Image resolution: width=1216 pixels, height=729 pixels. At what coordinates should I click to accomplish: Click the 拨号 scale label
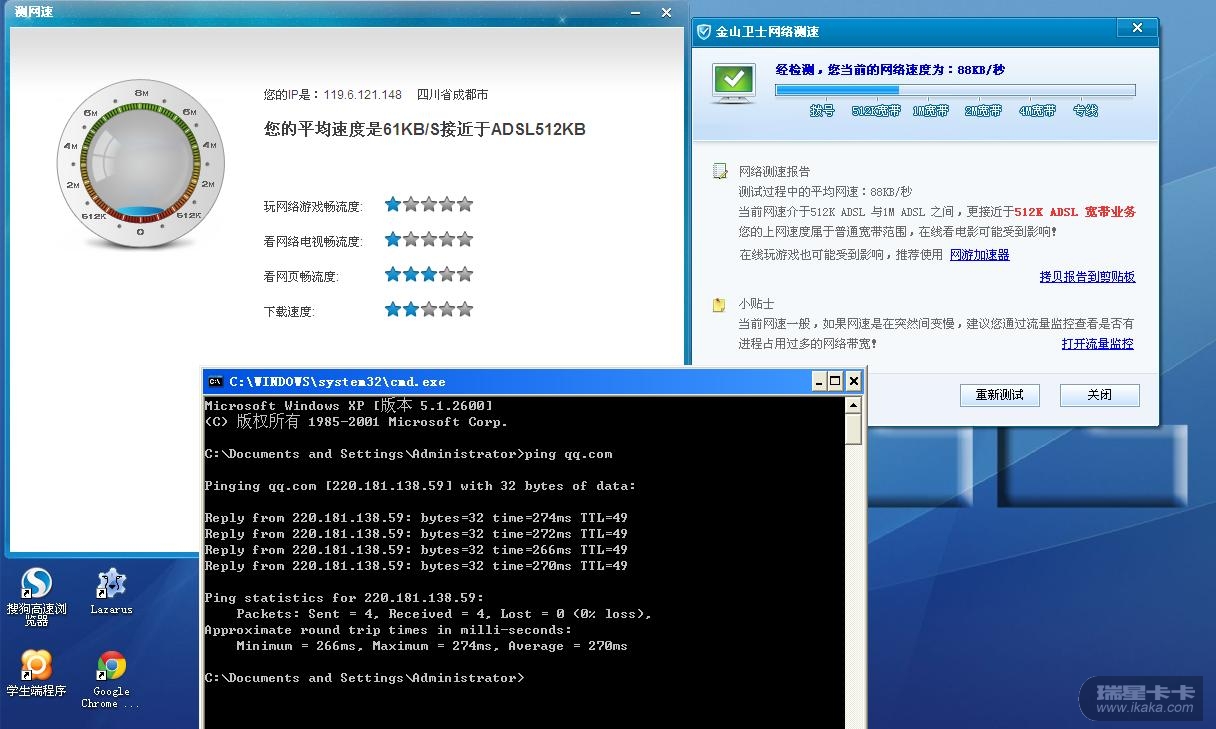click(822, 111)
